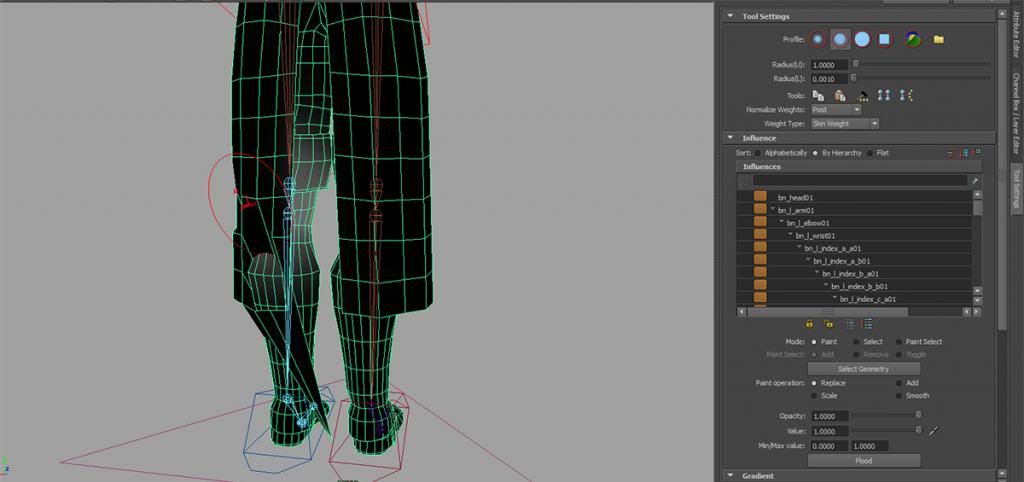
Task: Collapse the bn_l_arm01 joint hierarchy
Action: pos(772,210)
